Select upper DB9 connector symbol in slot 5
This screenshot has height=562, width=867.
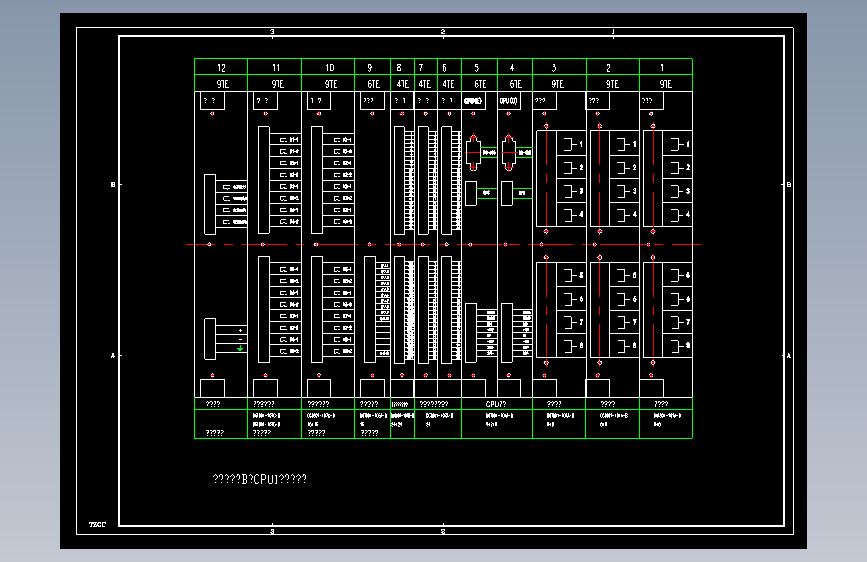pyautogui.click(x=473, y=153)
